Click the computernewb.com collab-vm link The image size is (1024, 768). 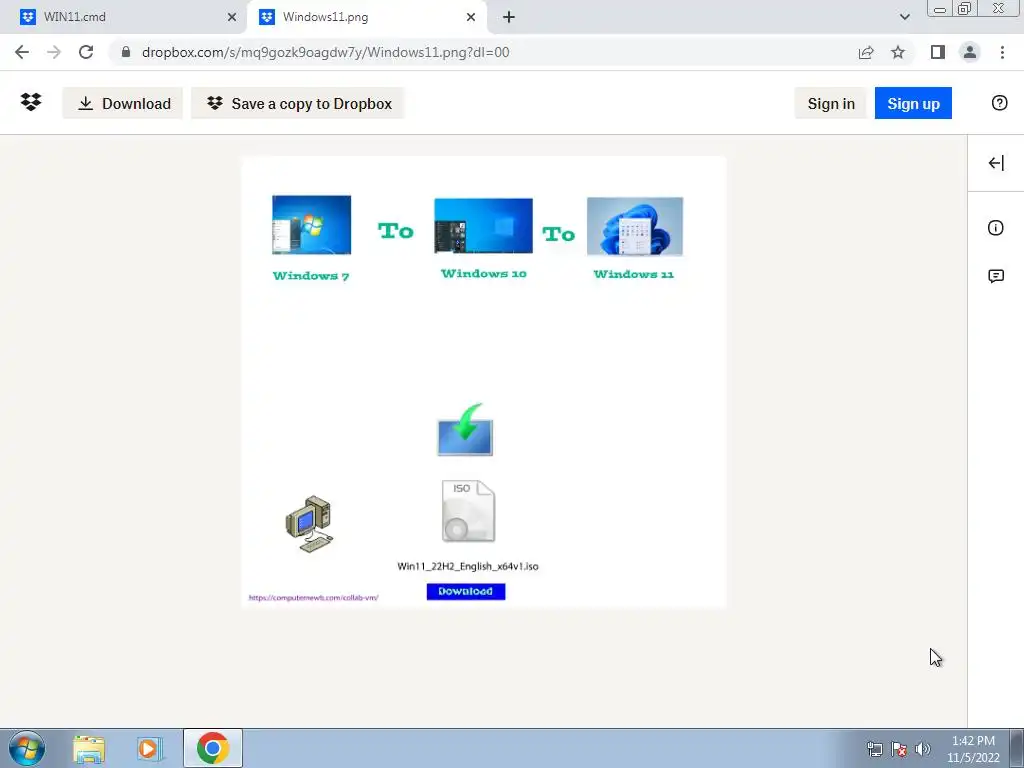tap(313, 598)
